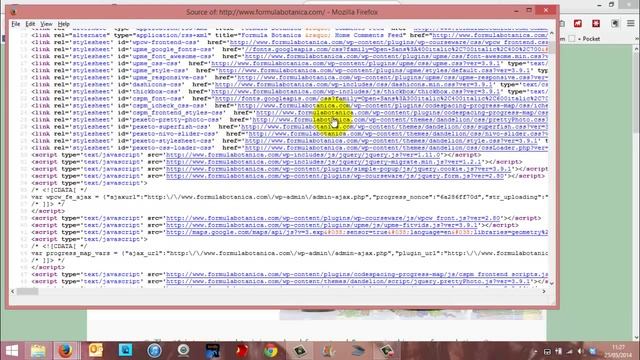Open the volume control in system tray

(x=580, y=351)
